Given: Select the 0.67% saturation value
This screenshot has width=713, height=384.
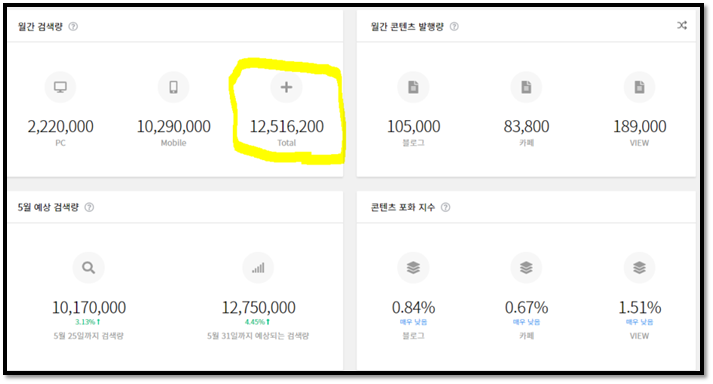Looking at the screenshot, I should point(526,308).
